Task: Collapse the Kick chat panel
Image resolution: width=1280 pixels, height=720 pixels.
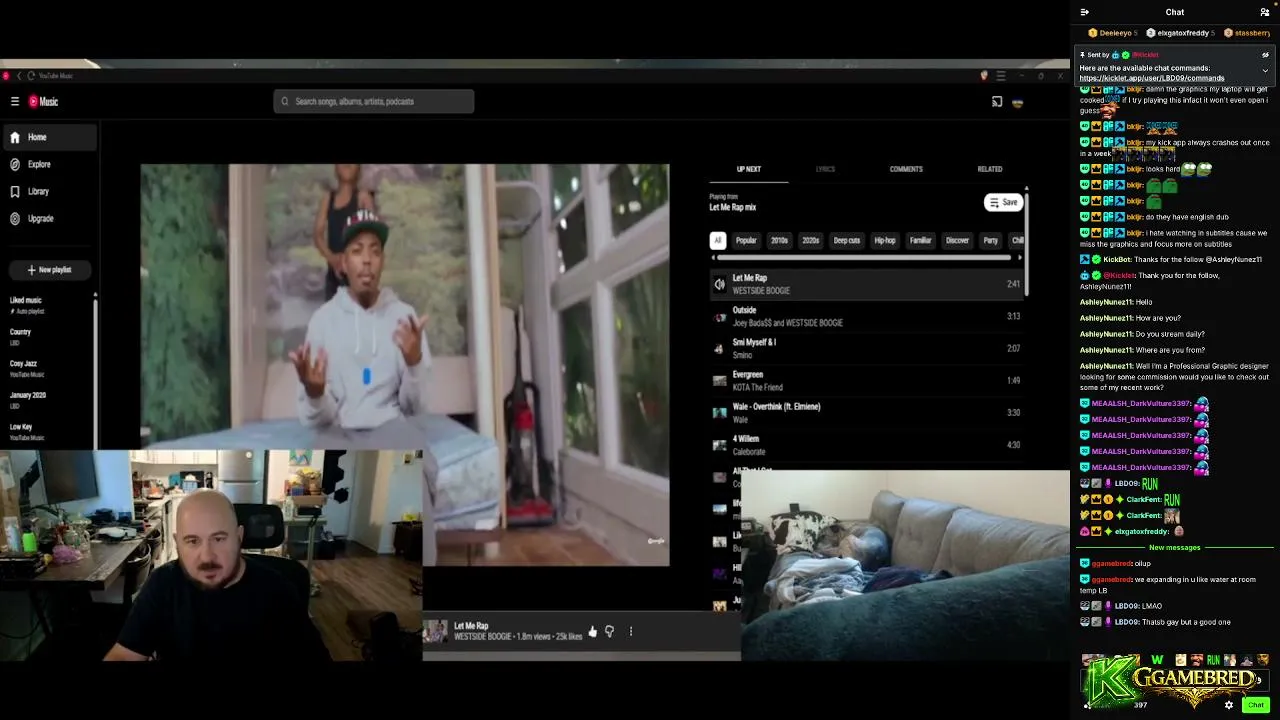Action: tap(1085, 12)
